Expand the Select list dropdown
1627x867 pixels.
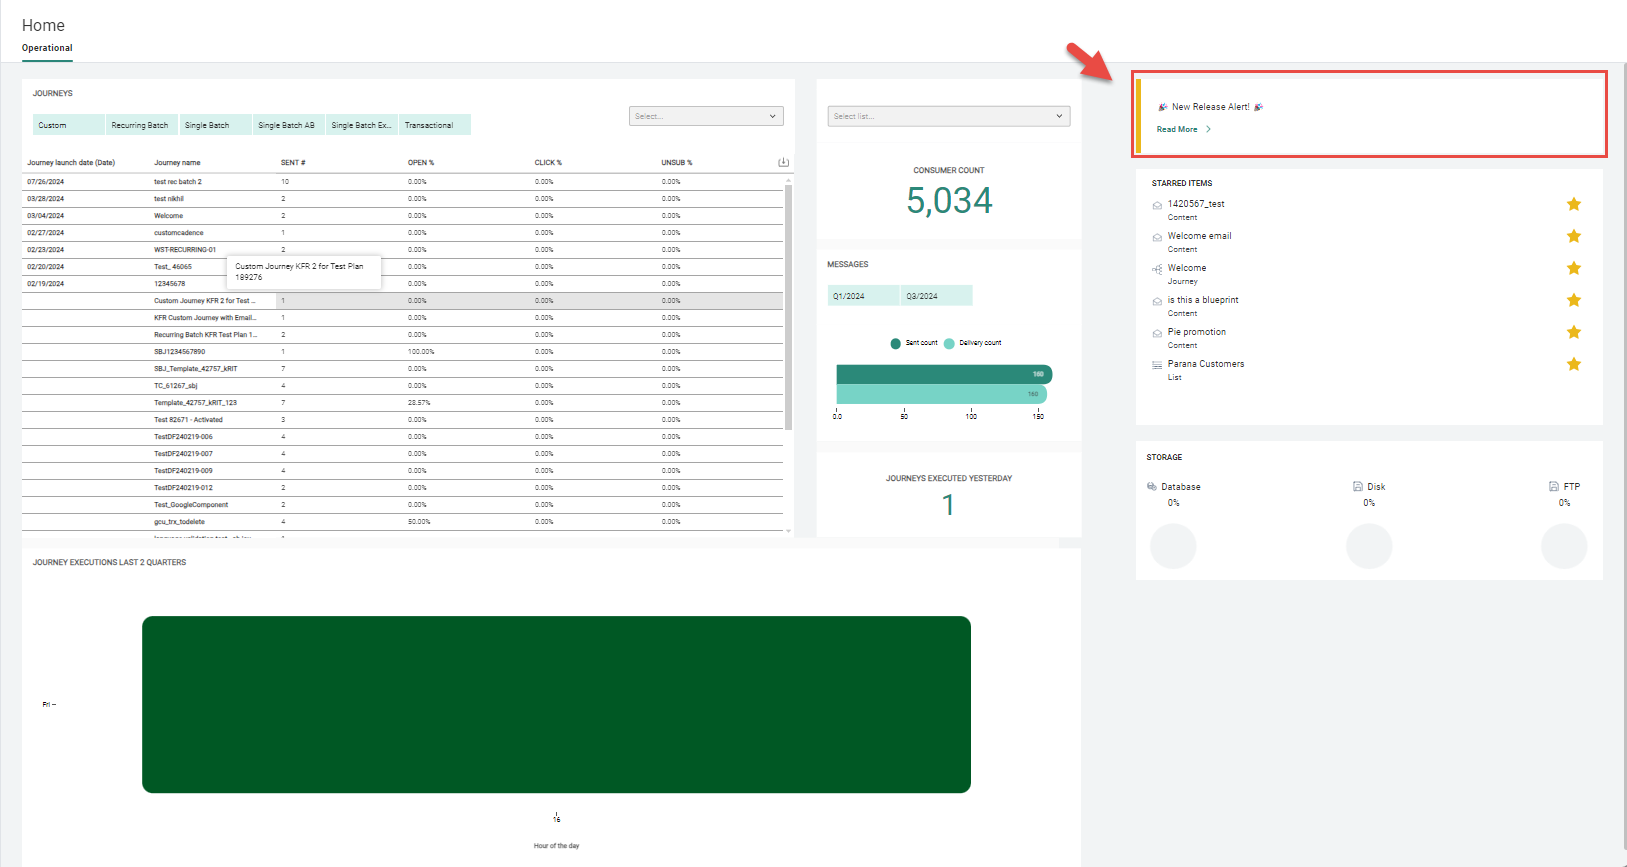point(948,116)
